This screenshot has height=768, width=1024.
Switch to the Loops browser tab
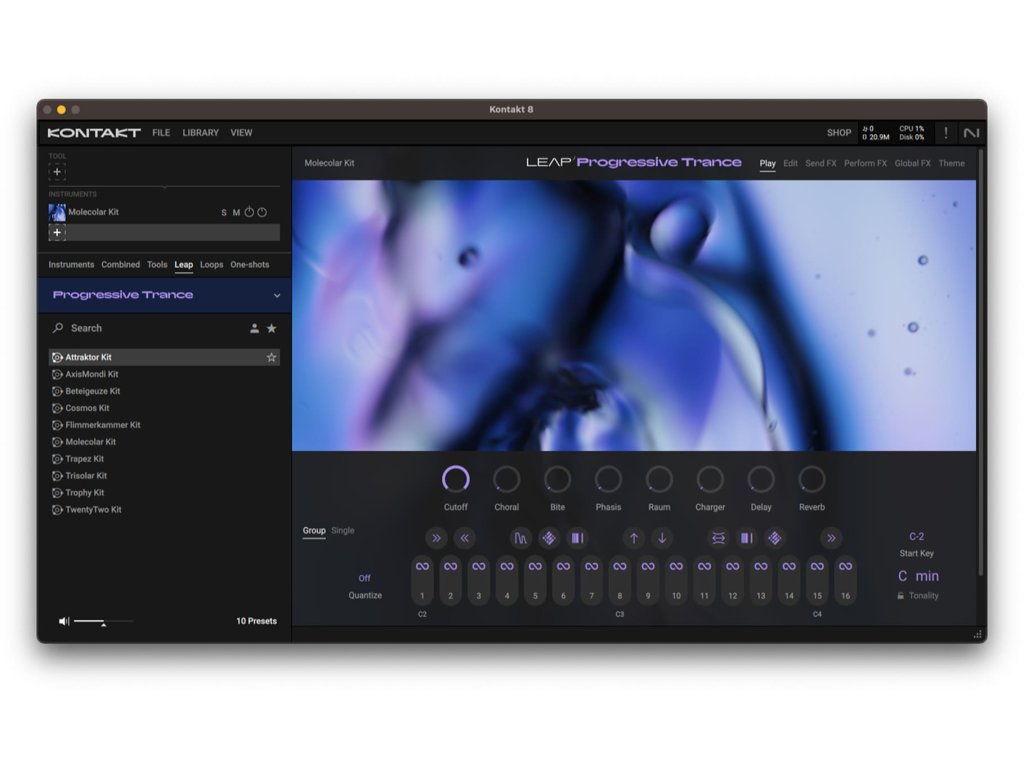tap(212, 264)
